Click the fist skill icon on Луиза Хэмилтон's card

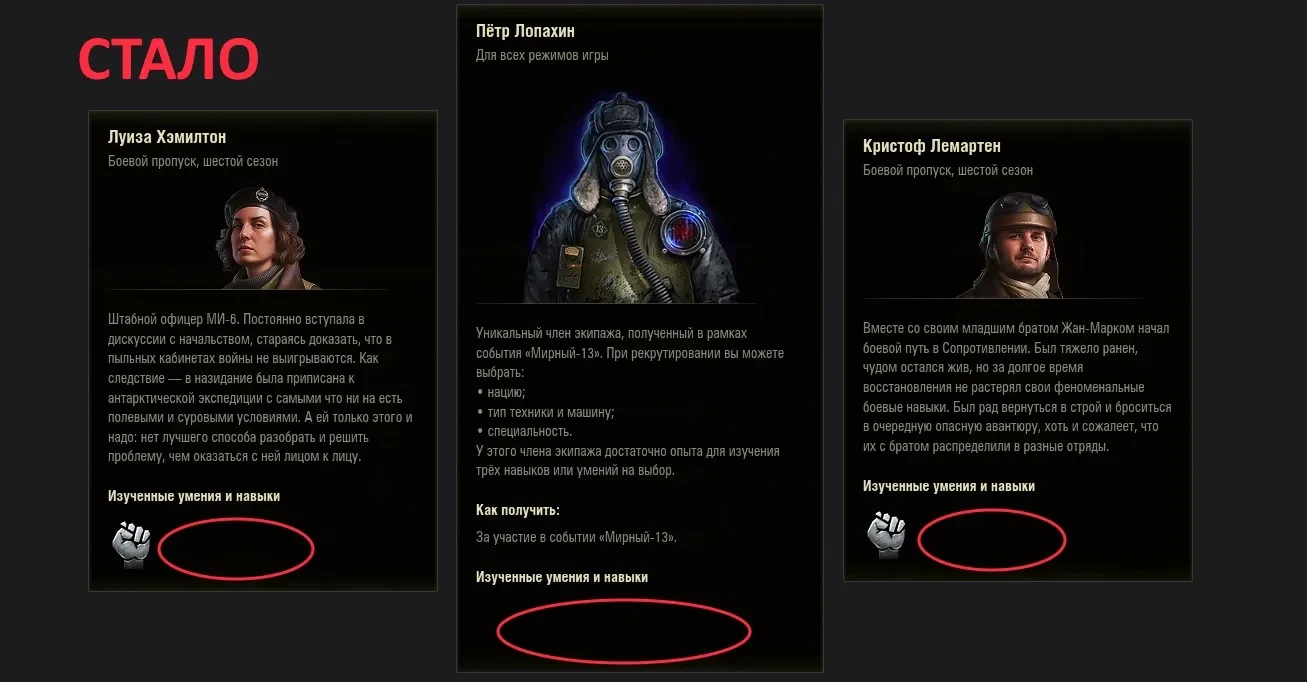pyautogui.click(x=131, y=544)
